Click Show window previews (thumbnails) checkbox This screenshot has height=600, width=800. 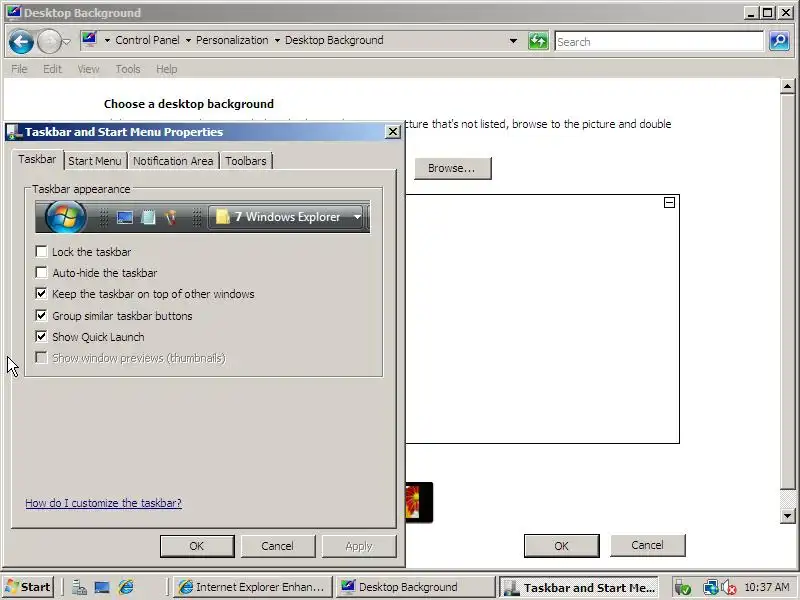coord(41,358)
